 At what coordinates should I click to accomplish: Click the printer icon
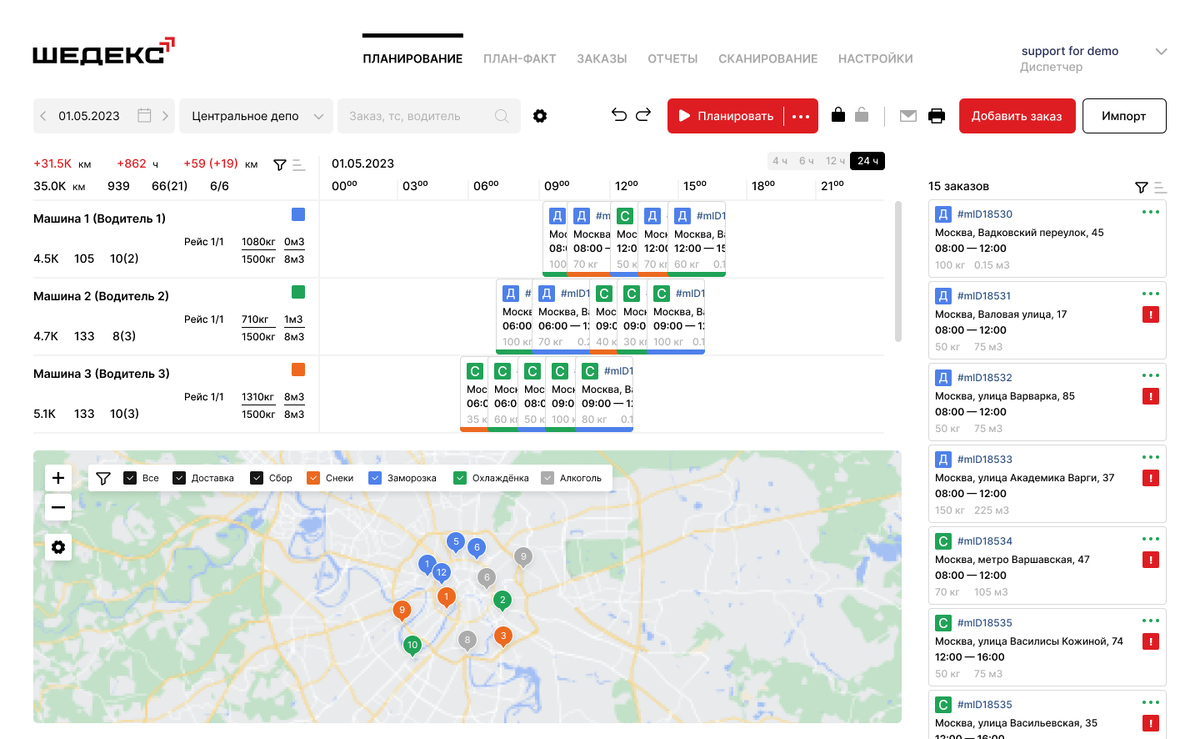coord(936,116)
